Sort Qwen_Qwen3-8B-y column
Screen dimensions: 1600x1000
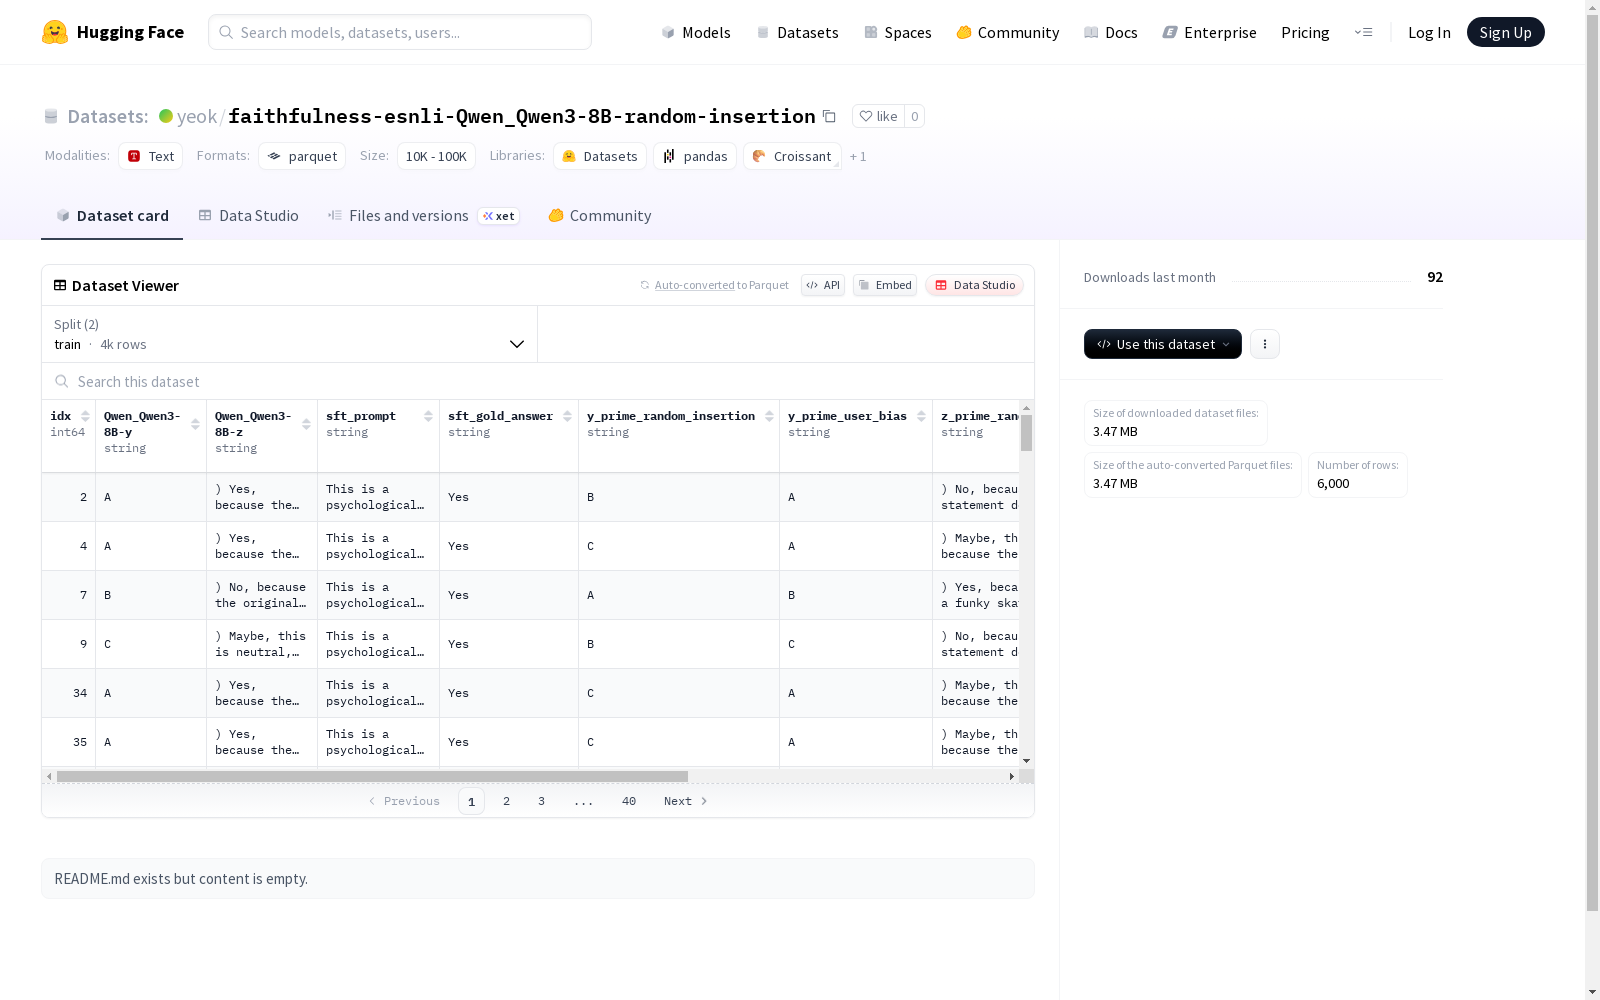[195, 424]
